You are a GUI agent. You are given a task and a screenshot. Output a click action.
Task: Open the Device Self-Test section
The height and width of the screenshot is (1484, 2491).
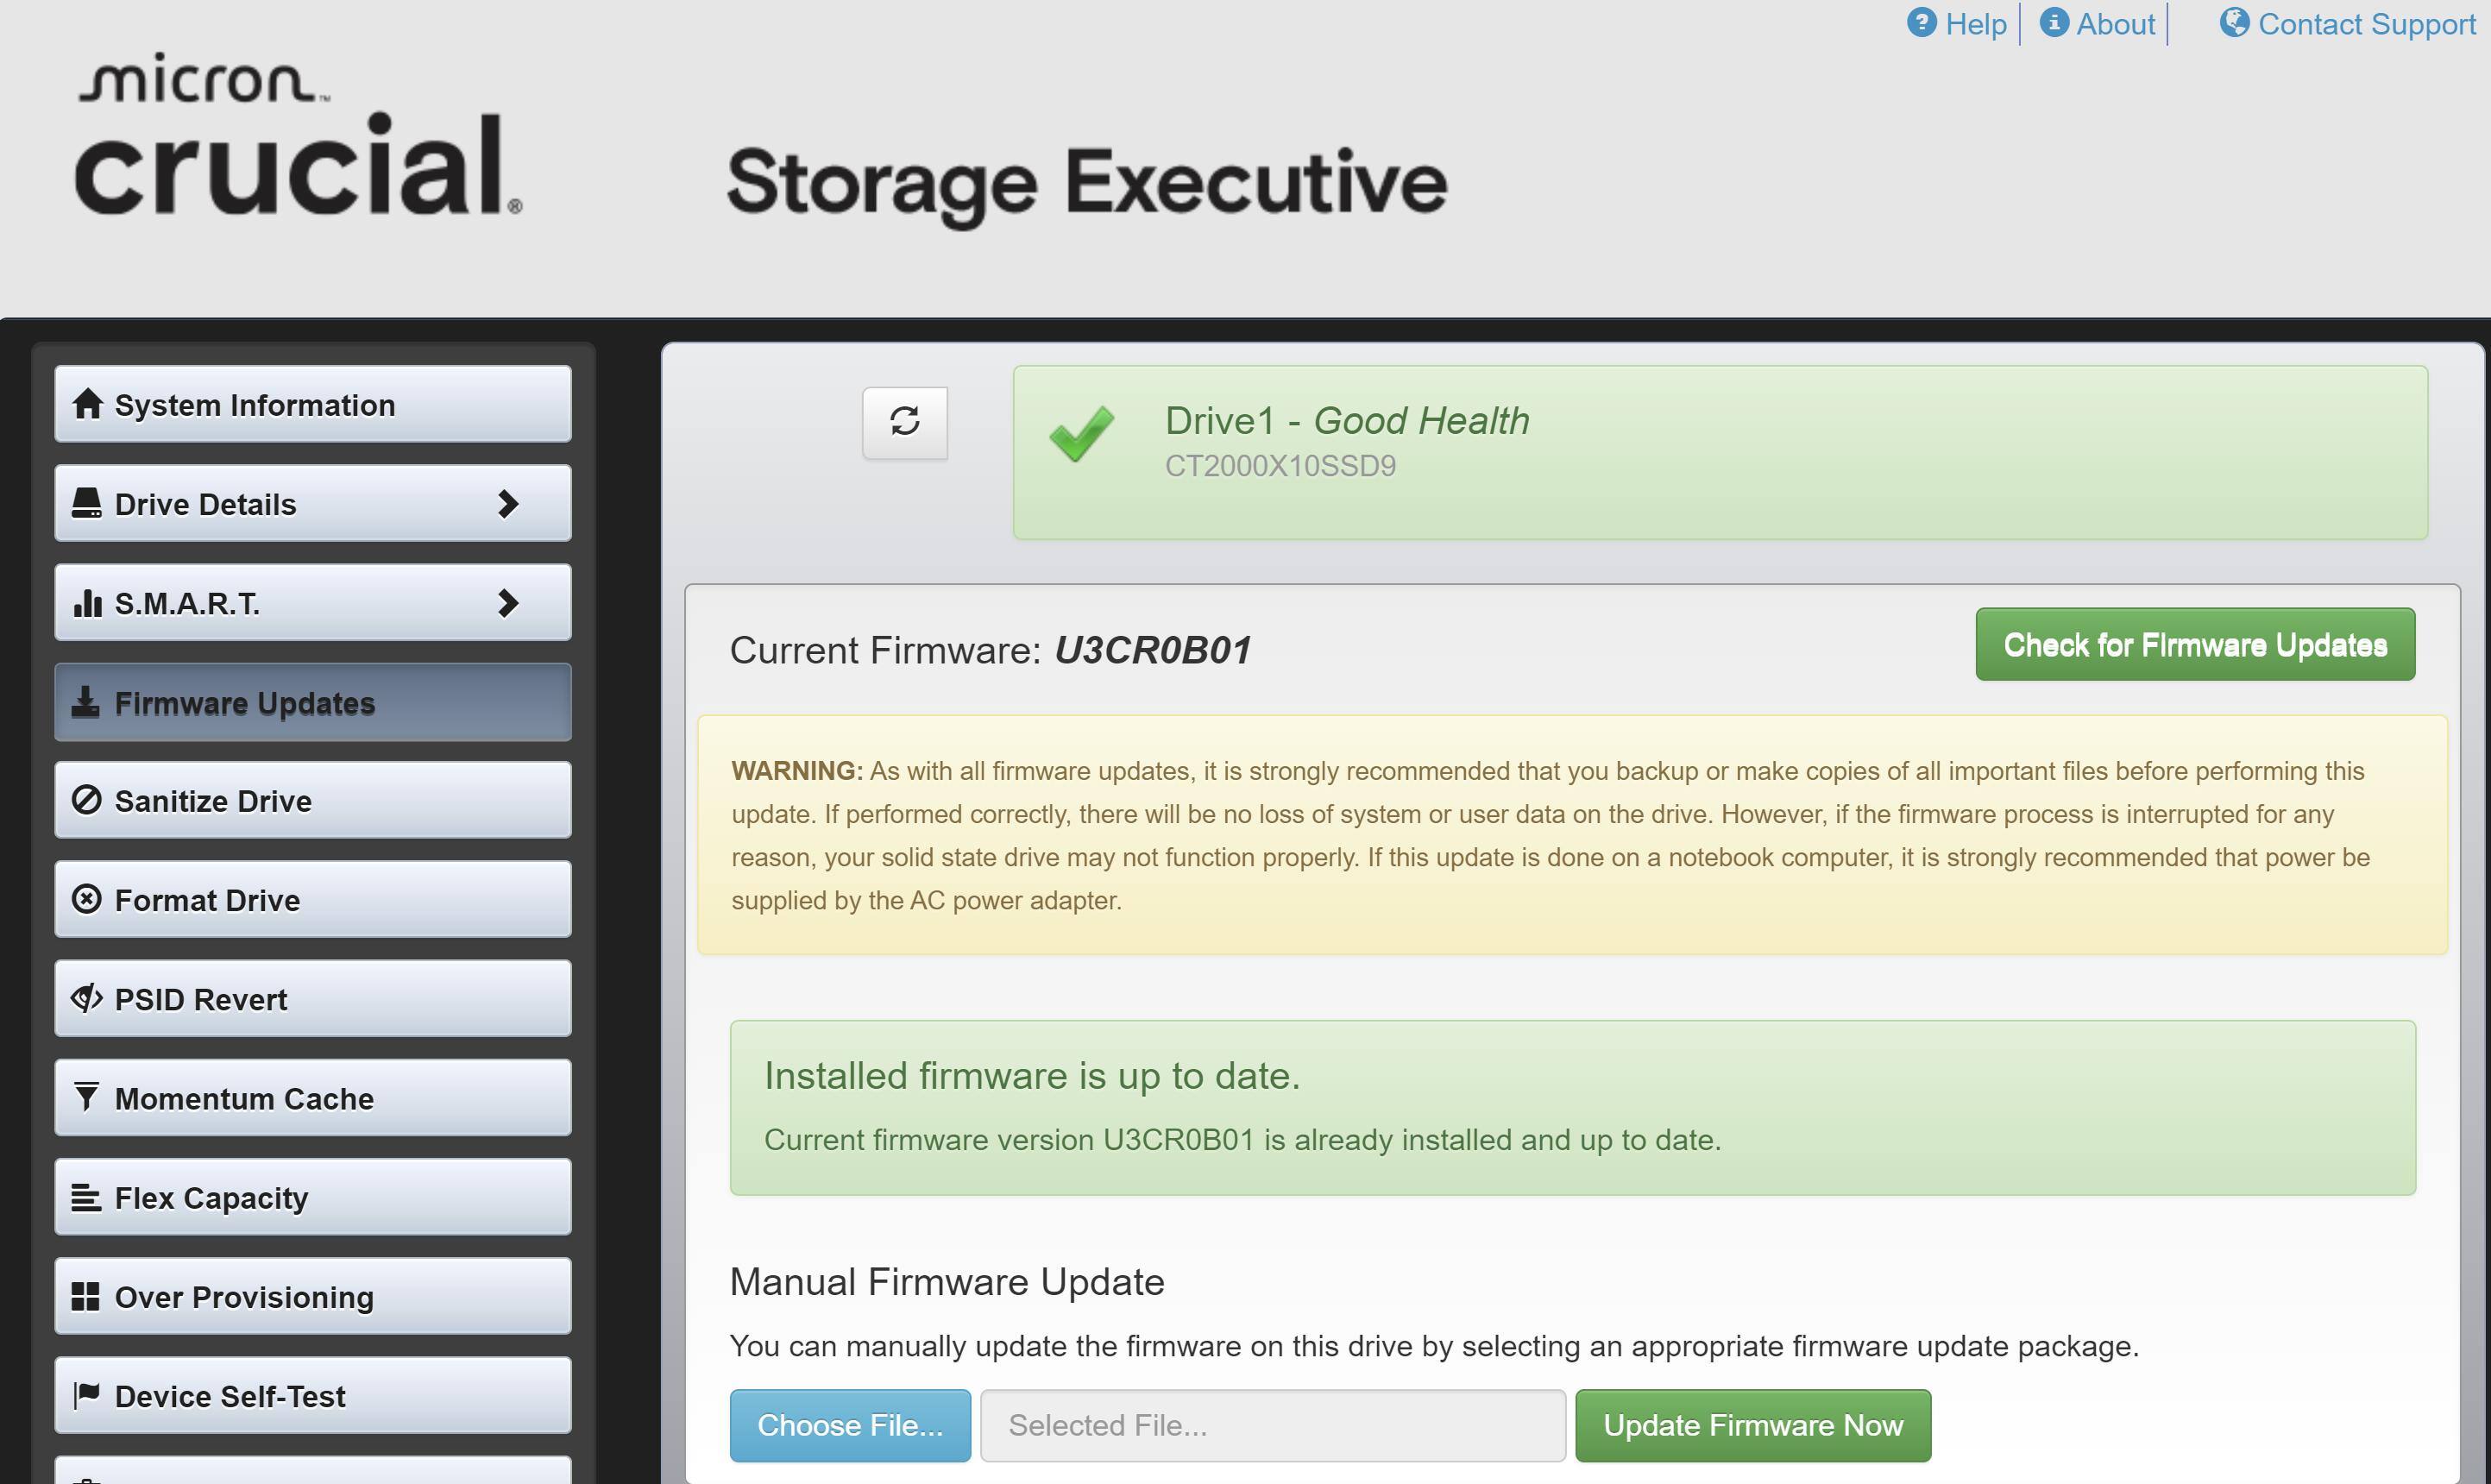pyautogui.click(x=312, y=1395)
